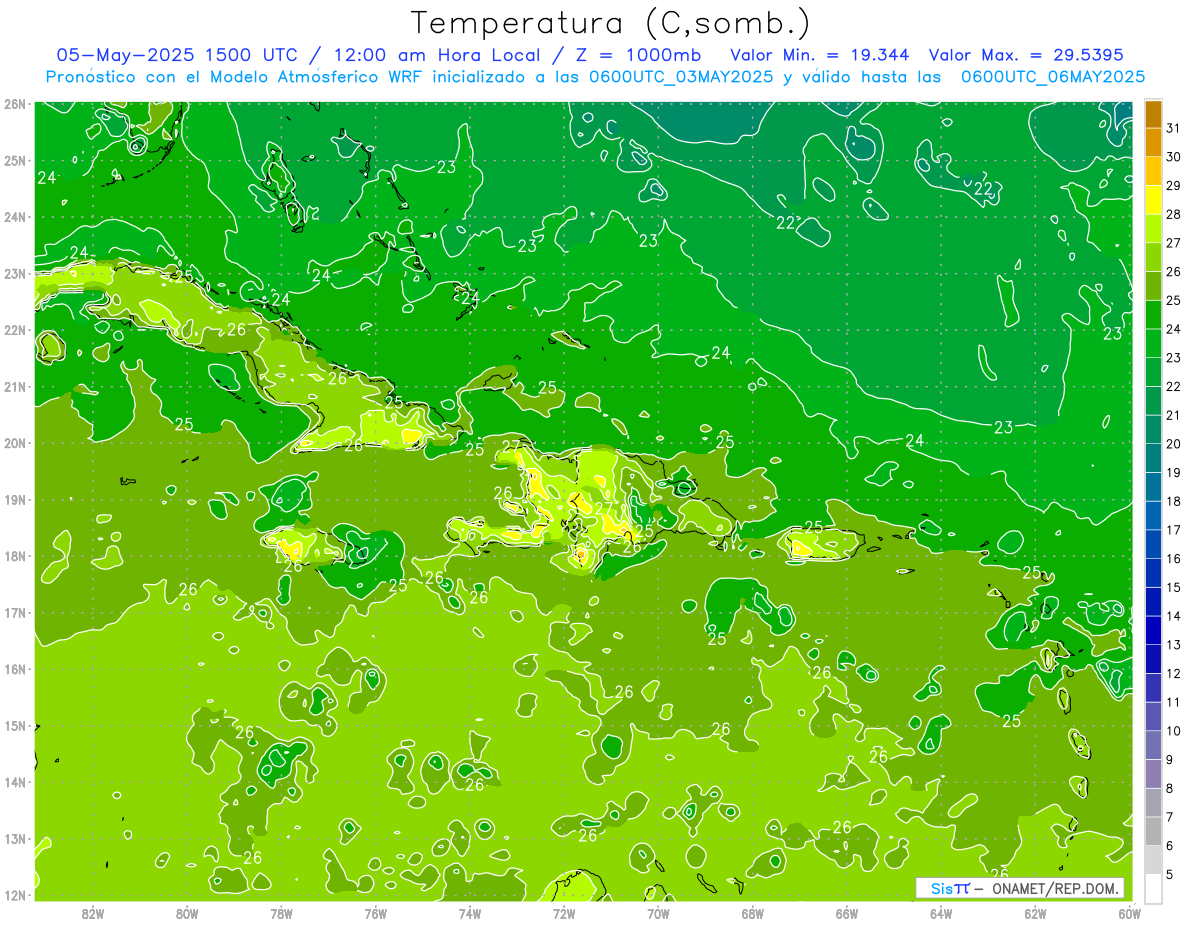Click legend value "30" on the color scale
The image size is (1200, 927).
pos(1174,156)
